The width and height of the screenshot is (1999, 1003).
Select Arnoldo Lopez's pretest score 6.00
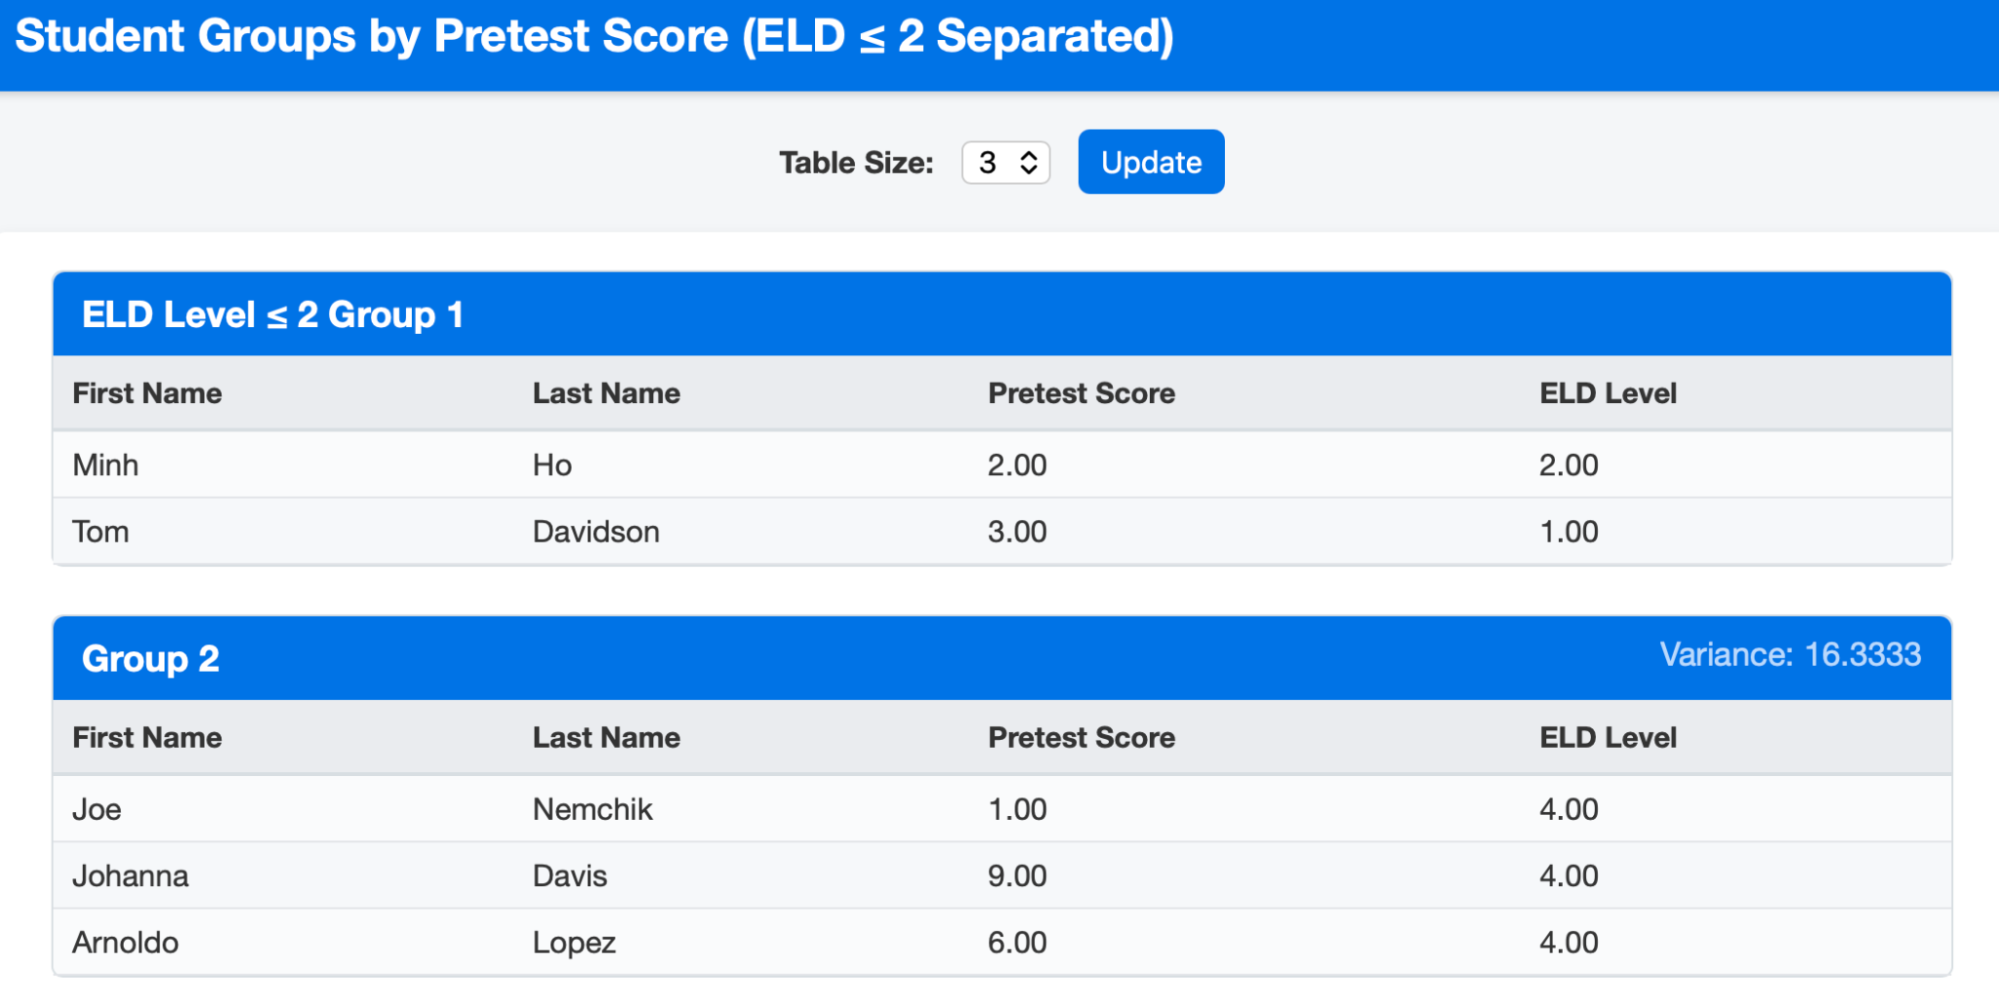coord(1017,942)
